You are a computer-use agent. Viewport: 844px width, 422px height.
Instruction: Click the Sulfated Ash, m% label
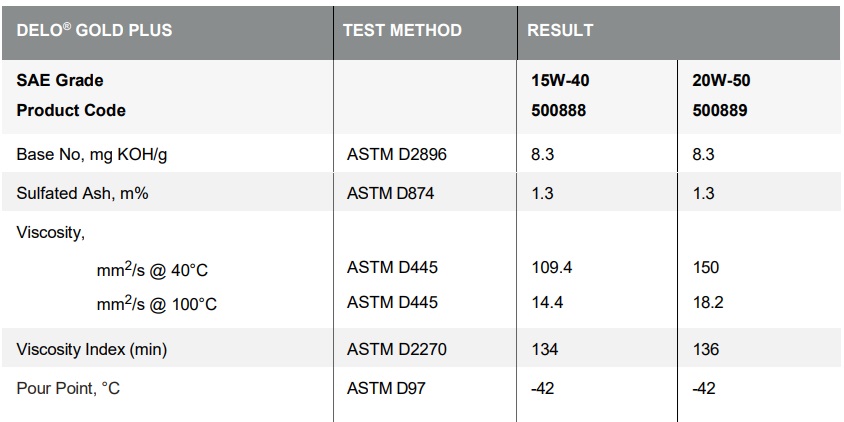click(x=83, y=193)
